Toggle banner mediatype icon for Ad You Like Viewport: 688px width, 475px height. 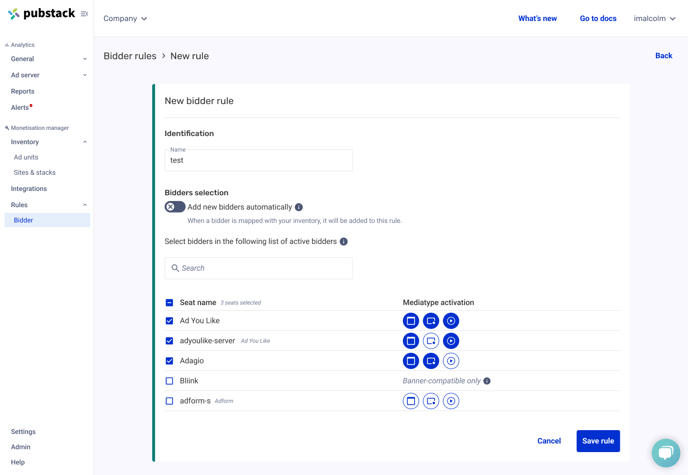coord(411,321)
